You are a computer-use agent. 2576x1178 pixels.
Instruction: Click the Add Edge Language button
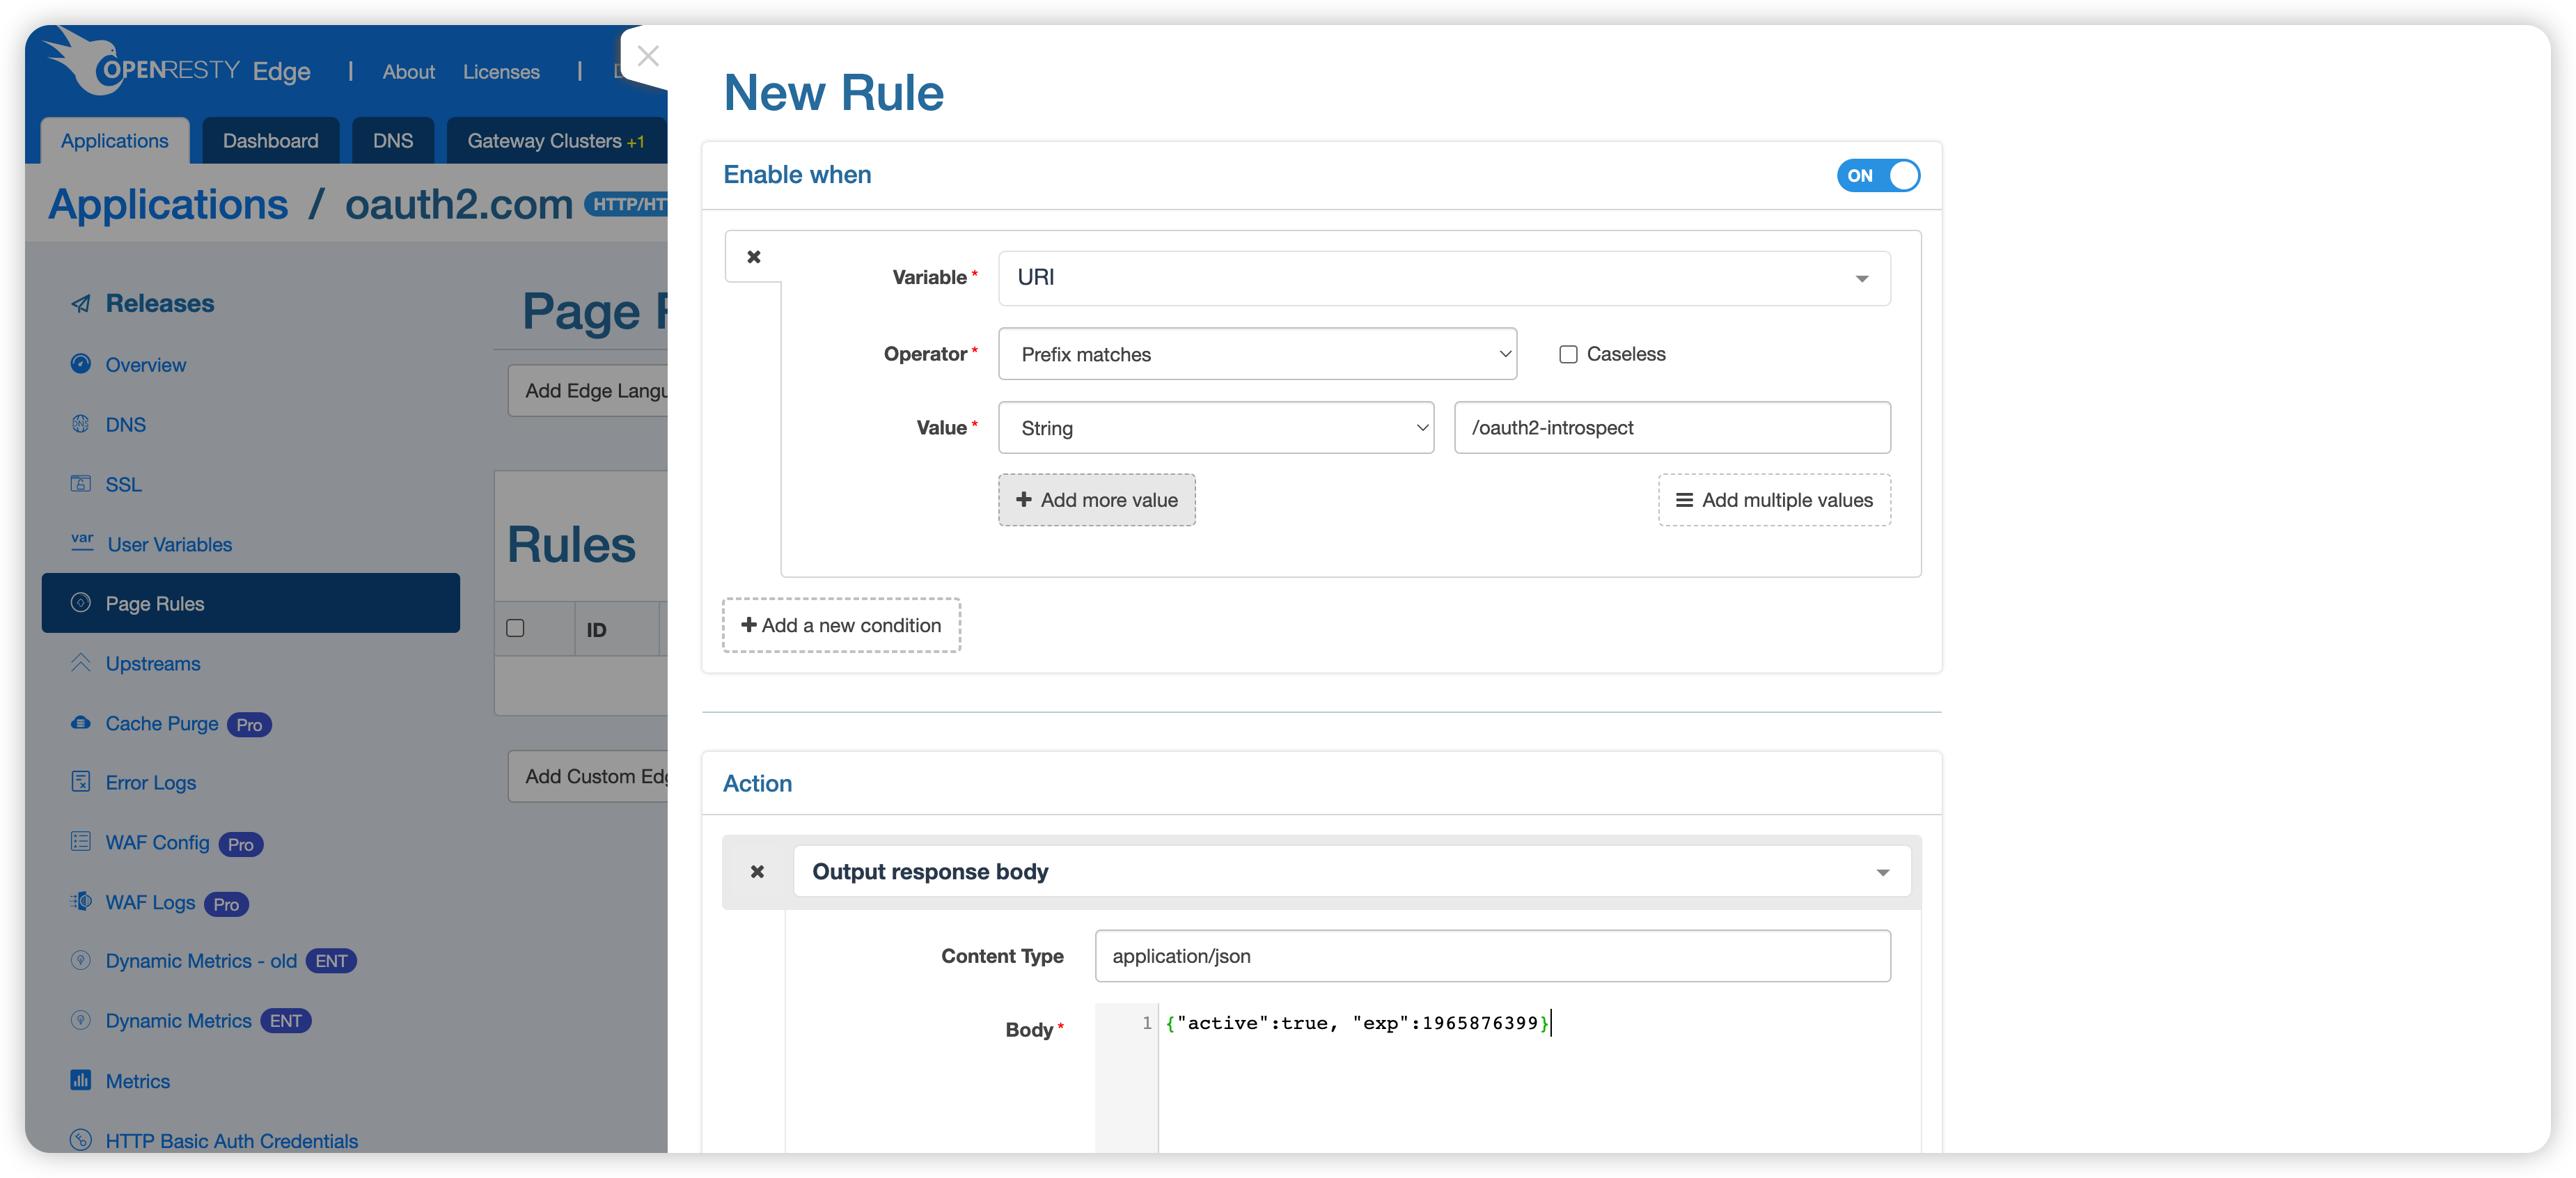(588, 391)
